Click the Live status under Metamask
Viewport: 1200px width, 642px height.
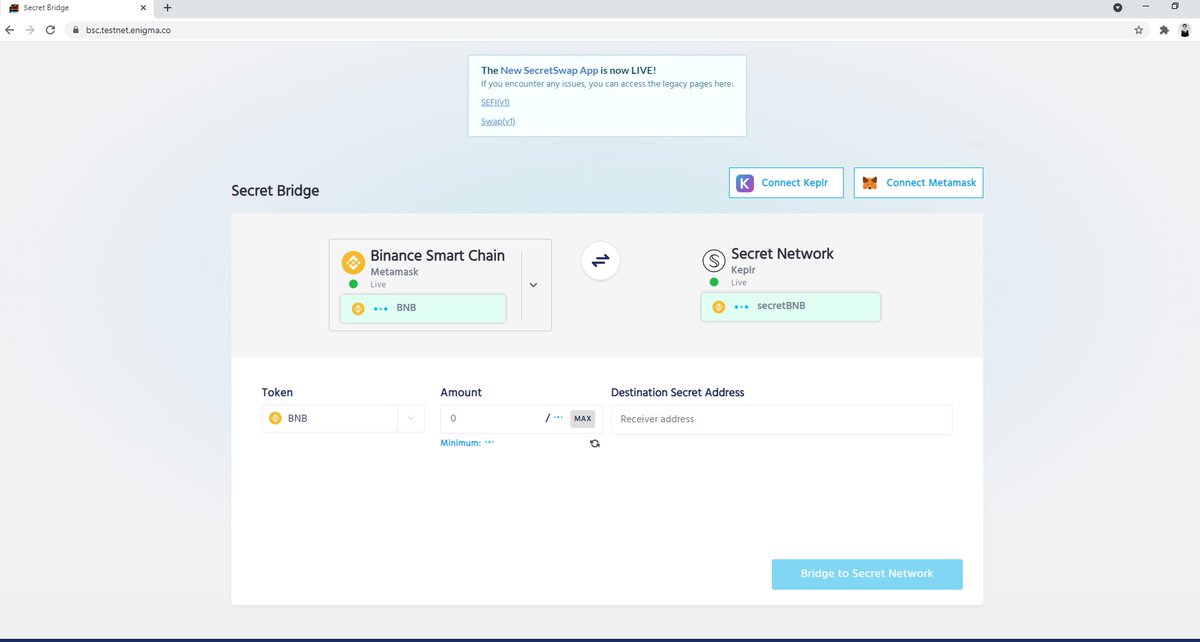(378, 285)
